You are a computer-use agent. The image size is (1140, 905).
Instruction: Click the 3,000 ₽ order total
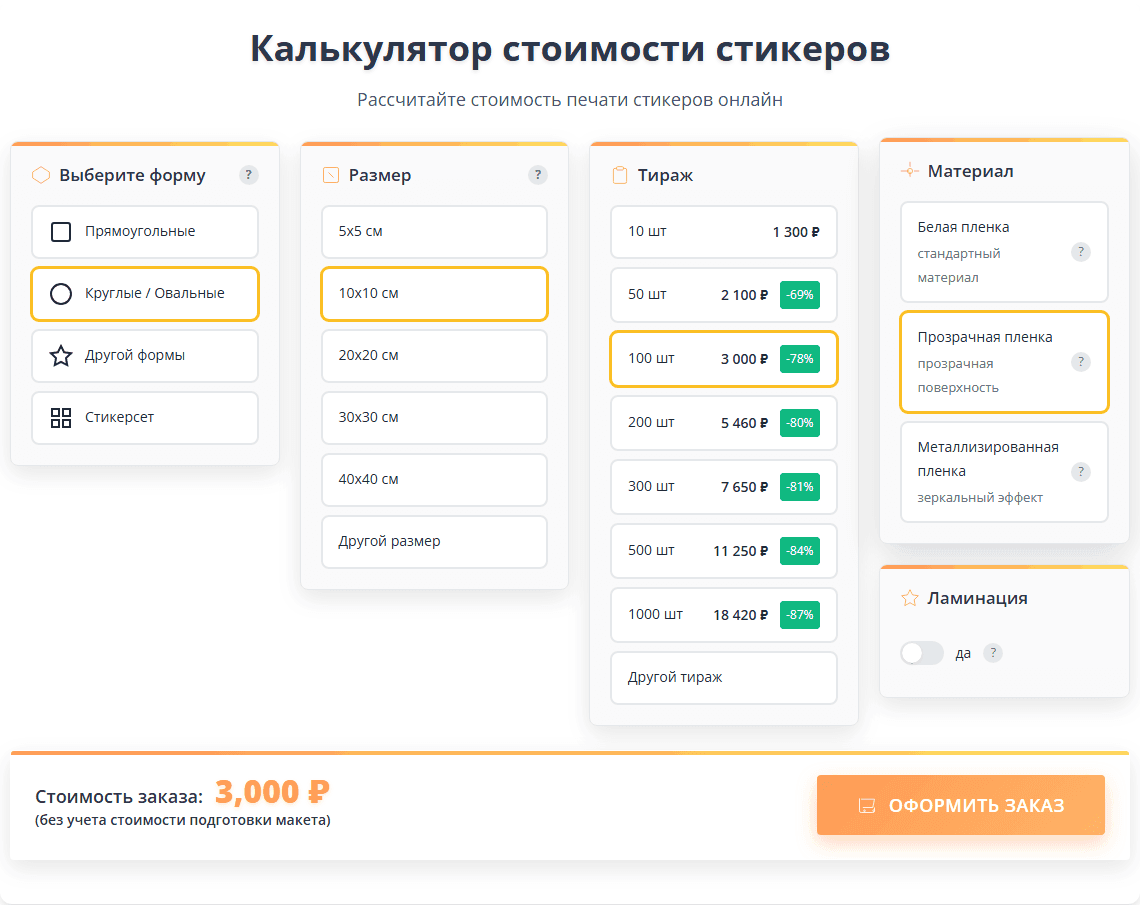[272, 792]
